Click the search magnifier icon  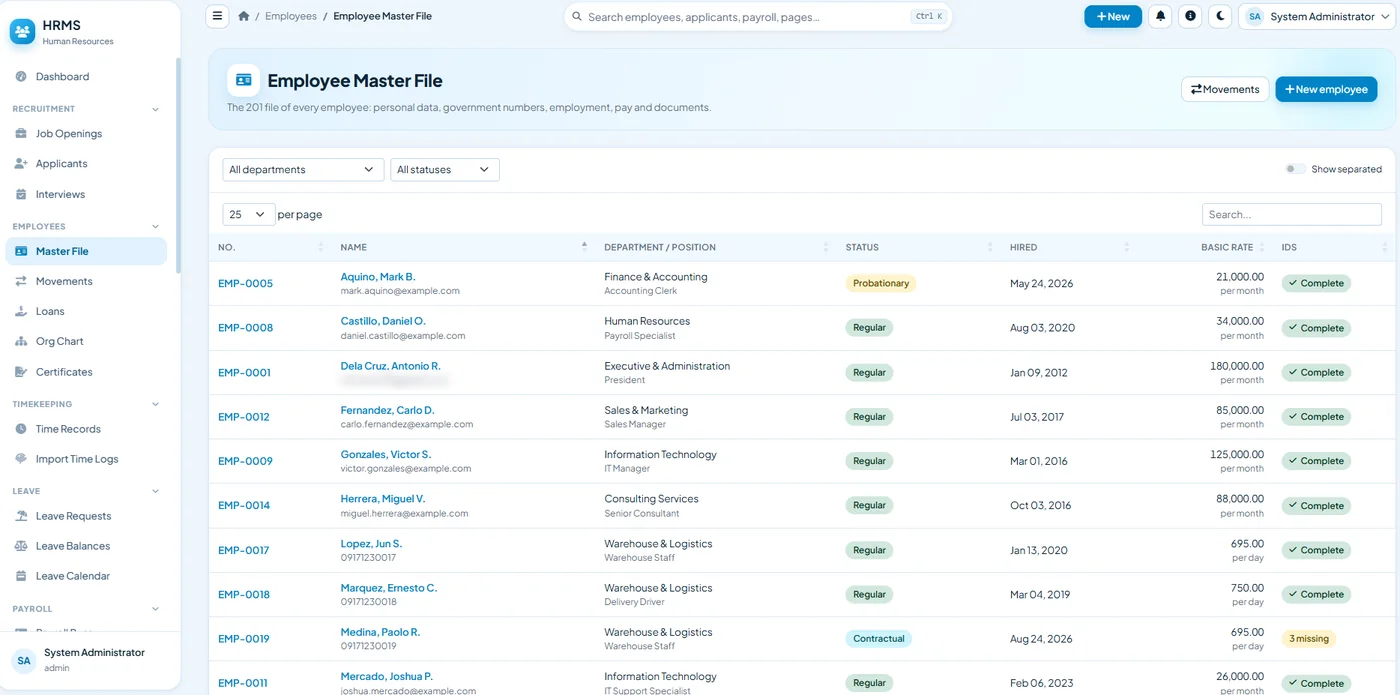577,16
